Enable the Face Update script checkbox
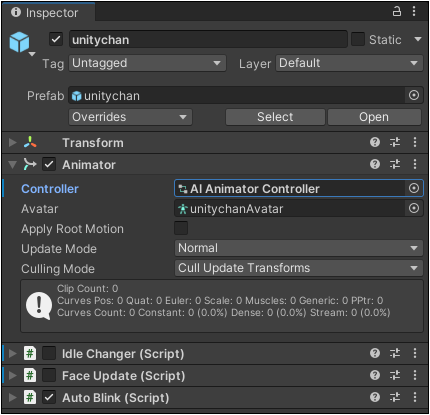 click(49, 375)
